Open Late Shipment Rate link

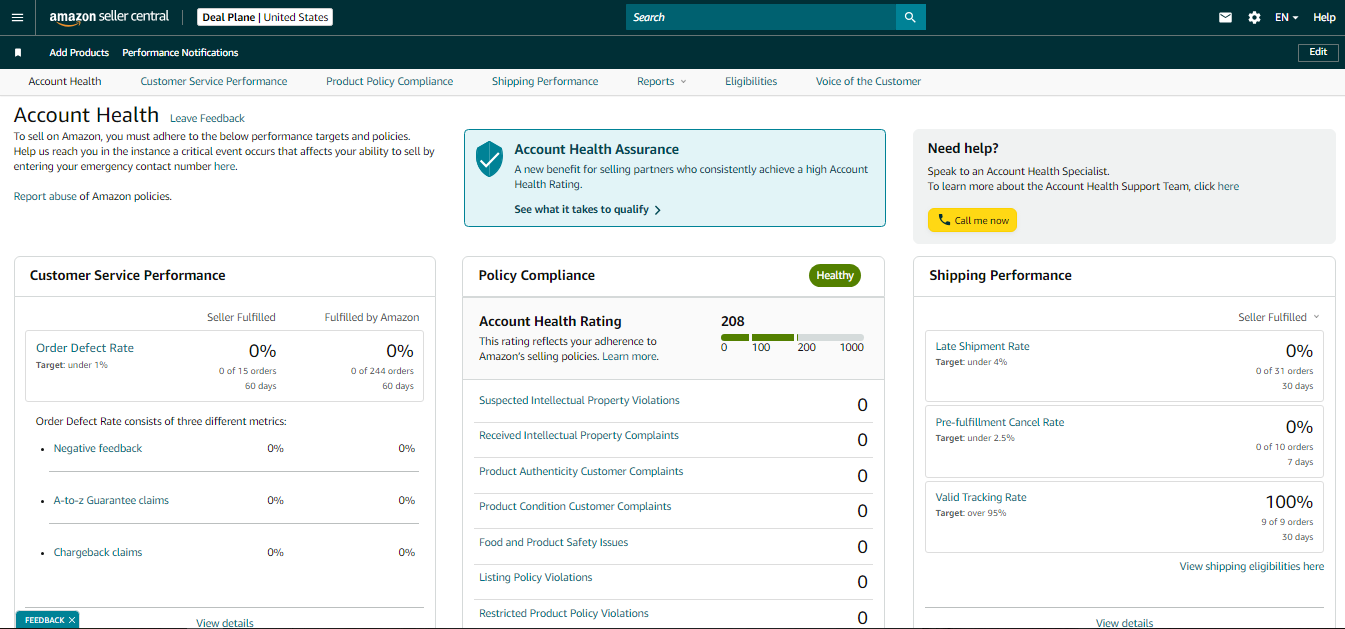(982, 346)
